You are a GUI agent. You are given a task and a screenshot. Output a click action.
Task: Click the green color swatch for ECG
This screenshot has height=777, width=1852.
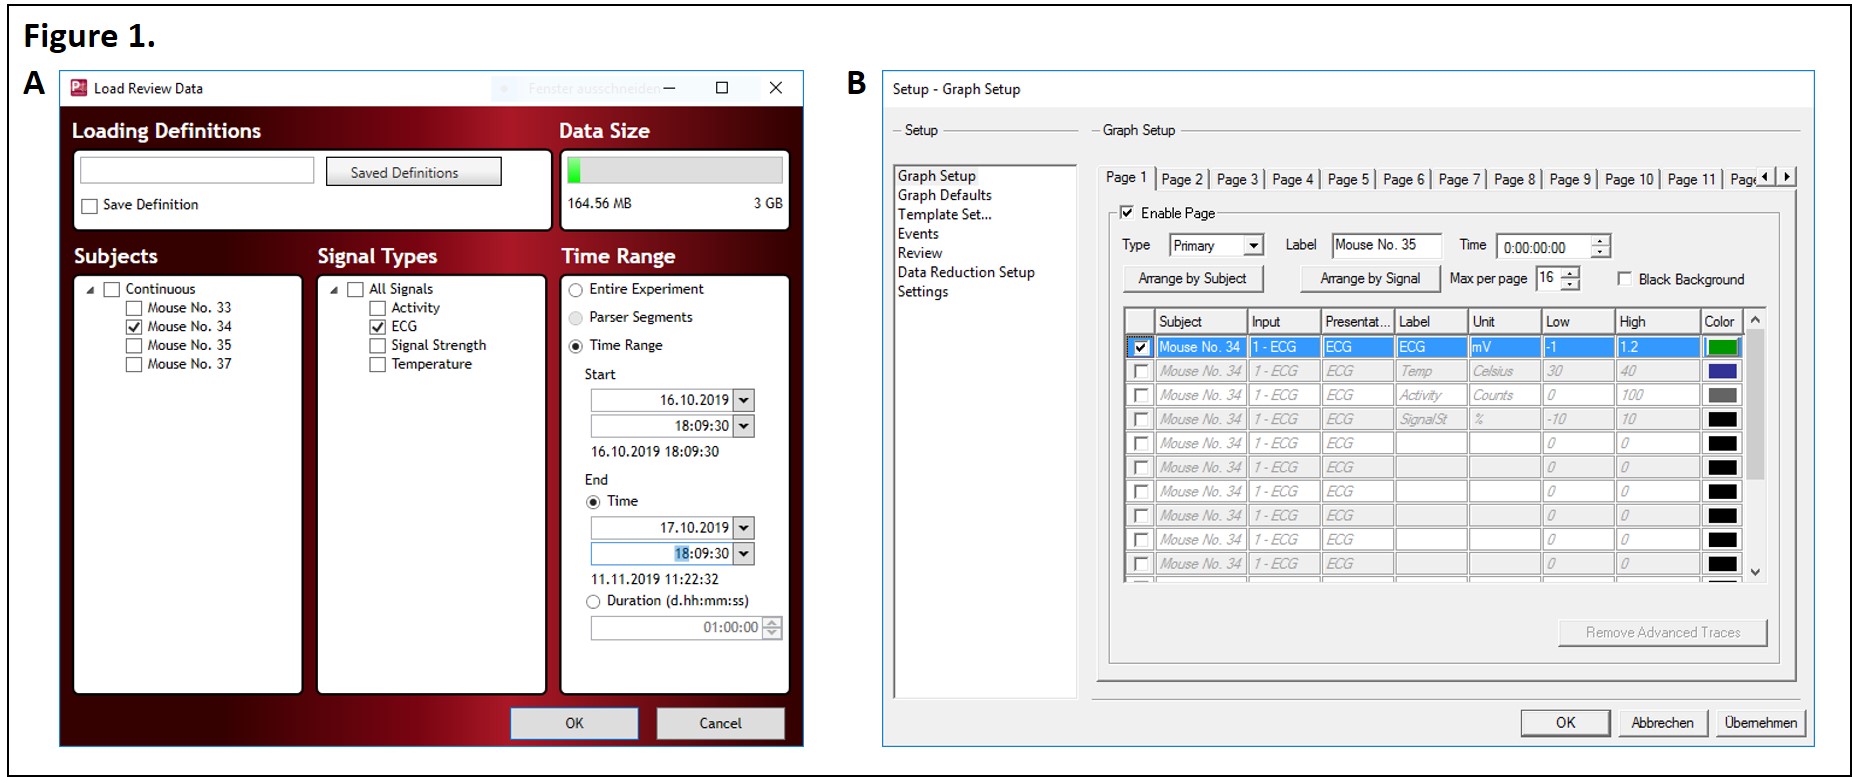pos(1722,347)
